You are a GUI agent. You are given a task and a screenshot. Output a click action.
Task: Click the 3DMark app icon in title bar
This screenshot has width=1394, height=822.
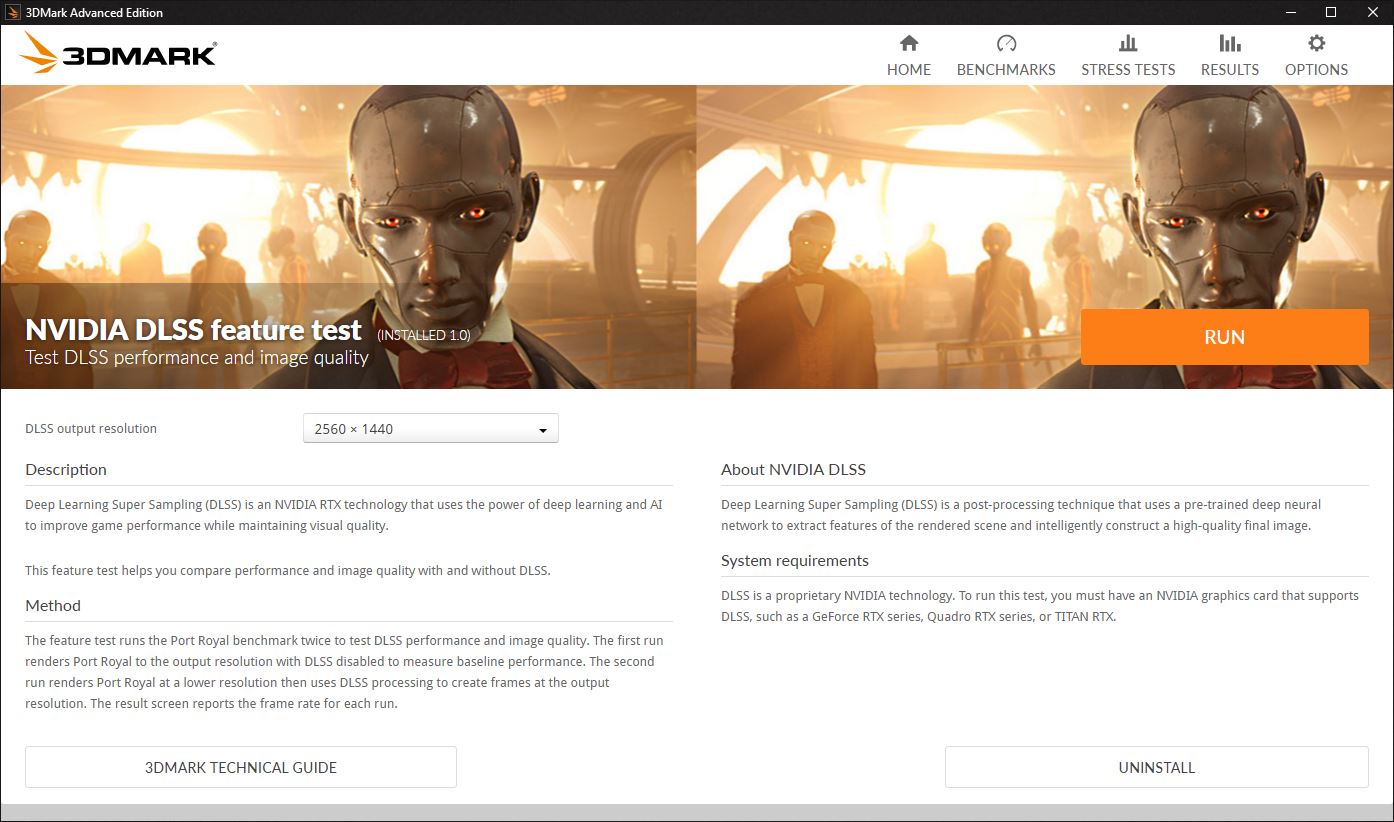point(14,12)
